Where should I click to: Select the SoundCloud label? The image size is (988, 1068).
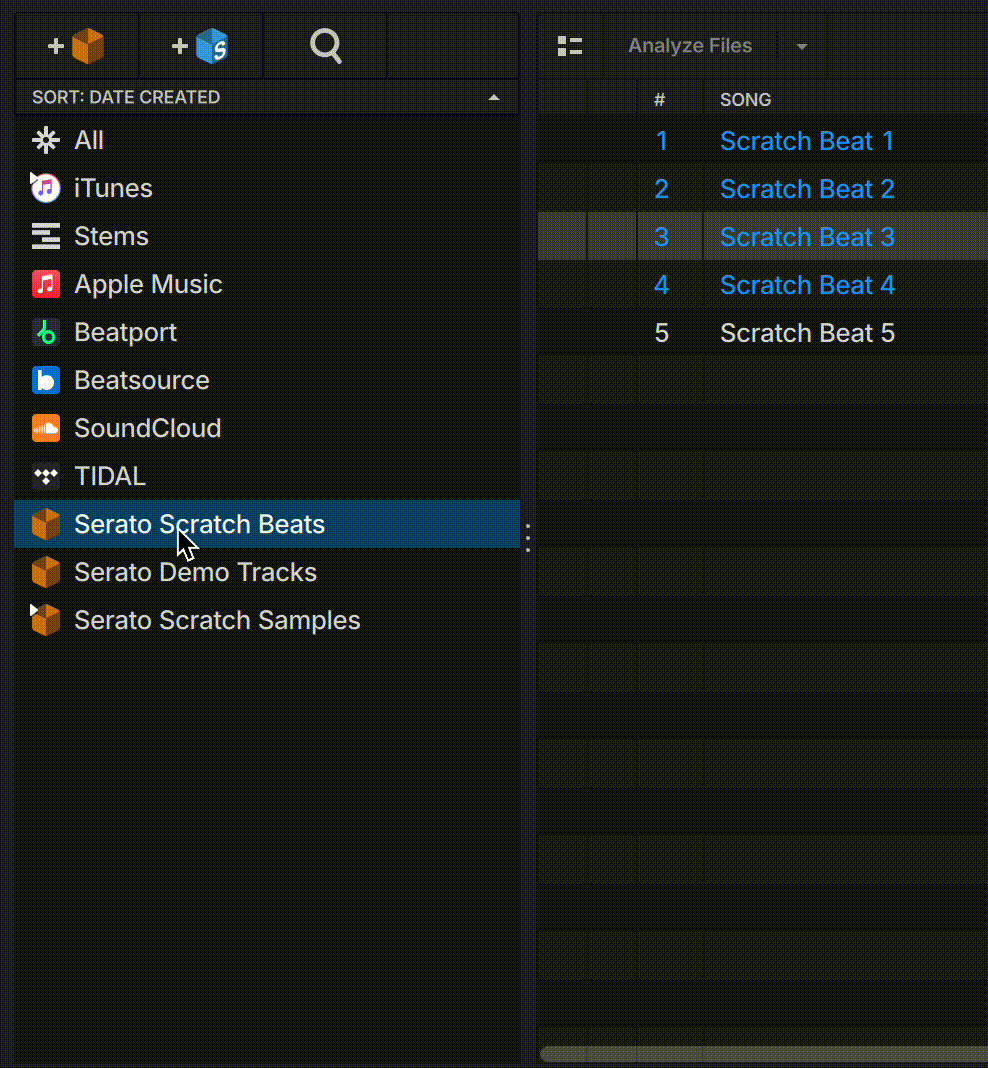pyautogui.click(x=147, y=428)
